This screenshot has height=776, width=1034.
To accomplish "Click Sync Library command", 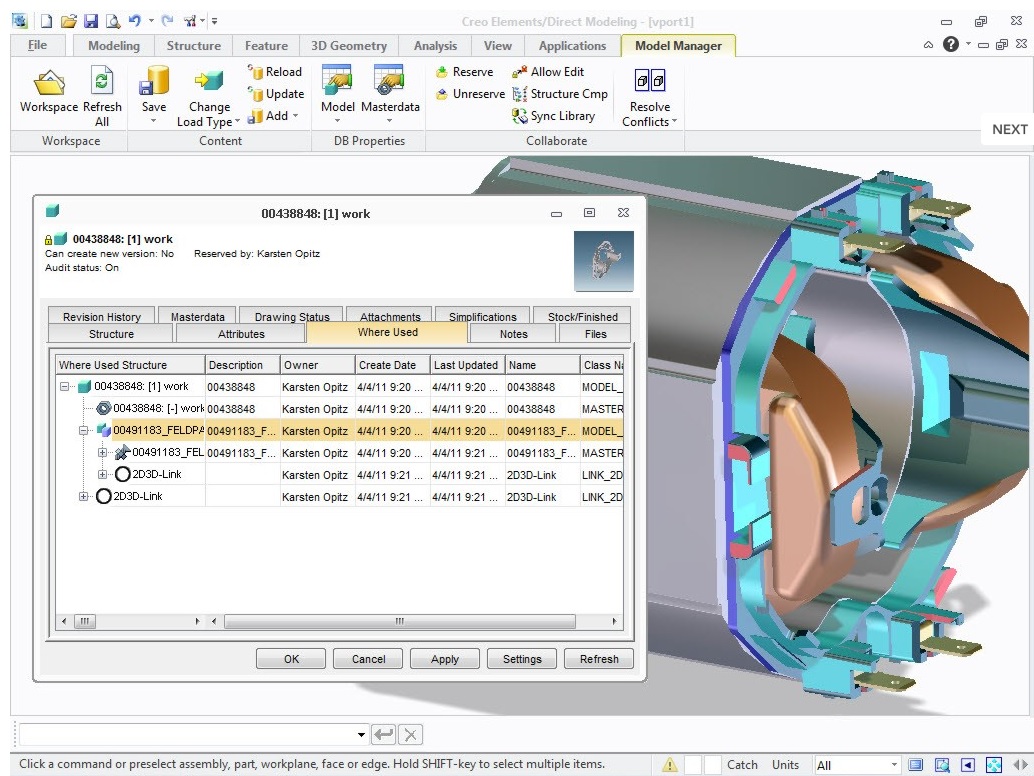I will point(553,116).
